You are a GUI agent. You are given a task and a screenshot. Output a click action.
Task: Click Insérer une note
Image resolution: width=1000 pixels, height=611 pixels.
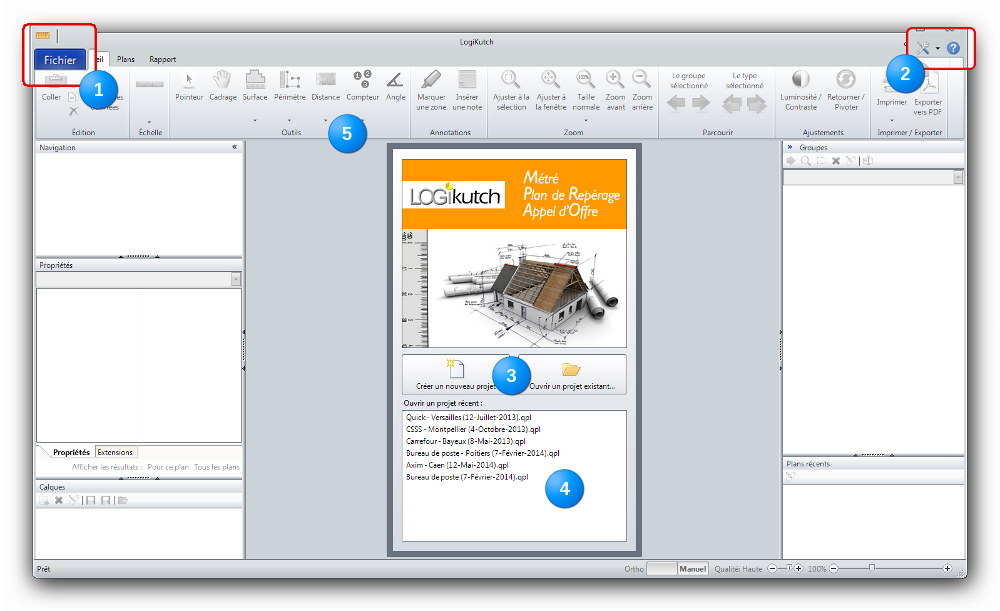tap(467, 91)
